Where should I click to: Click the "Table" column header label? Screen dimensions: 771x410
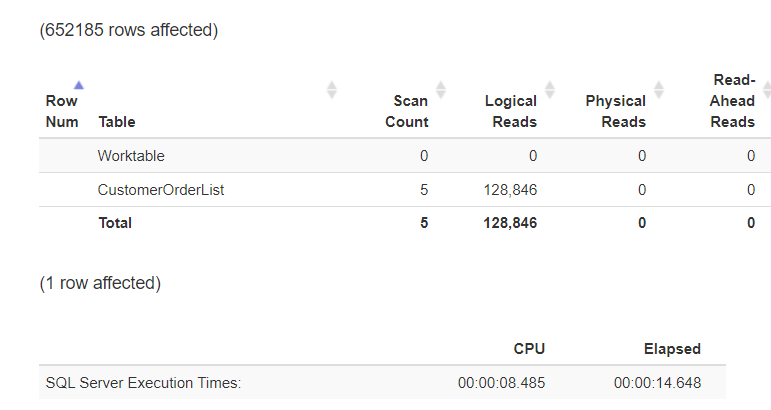[x=117, y=122]
